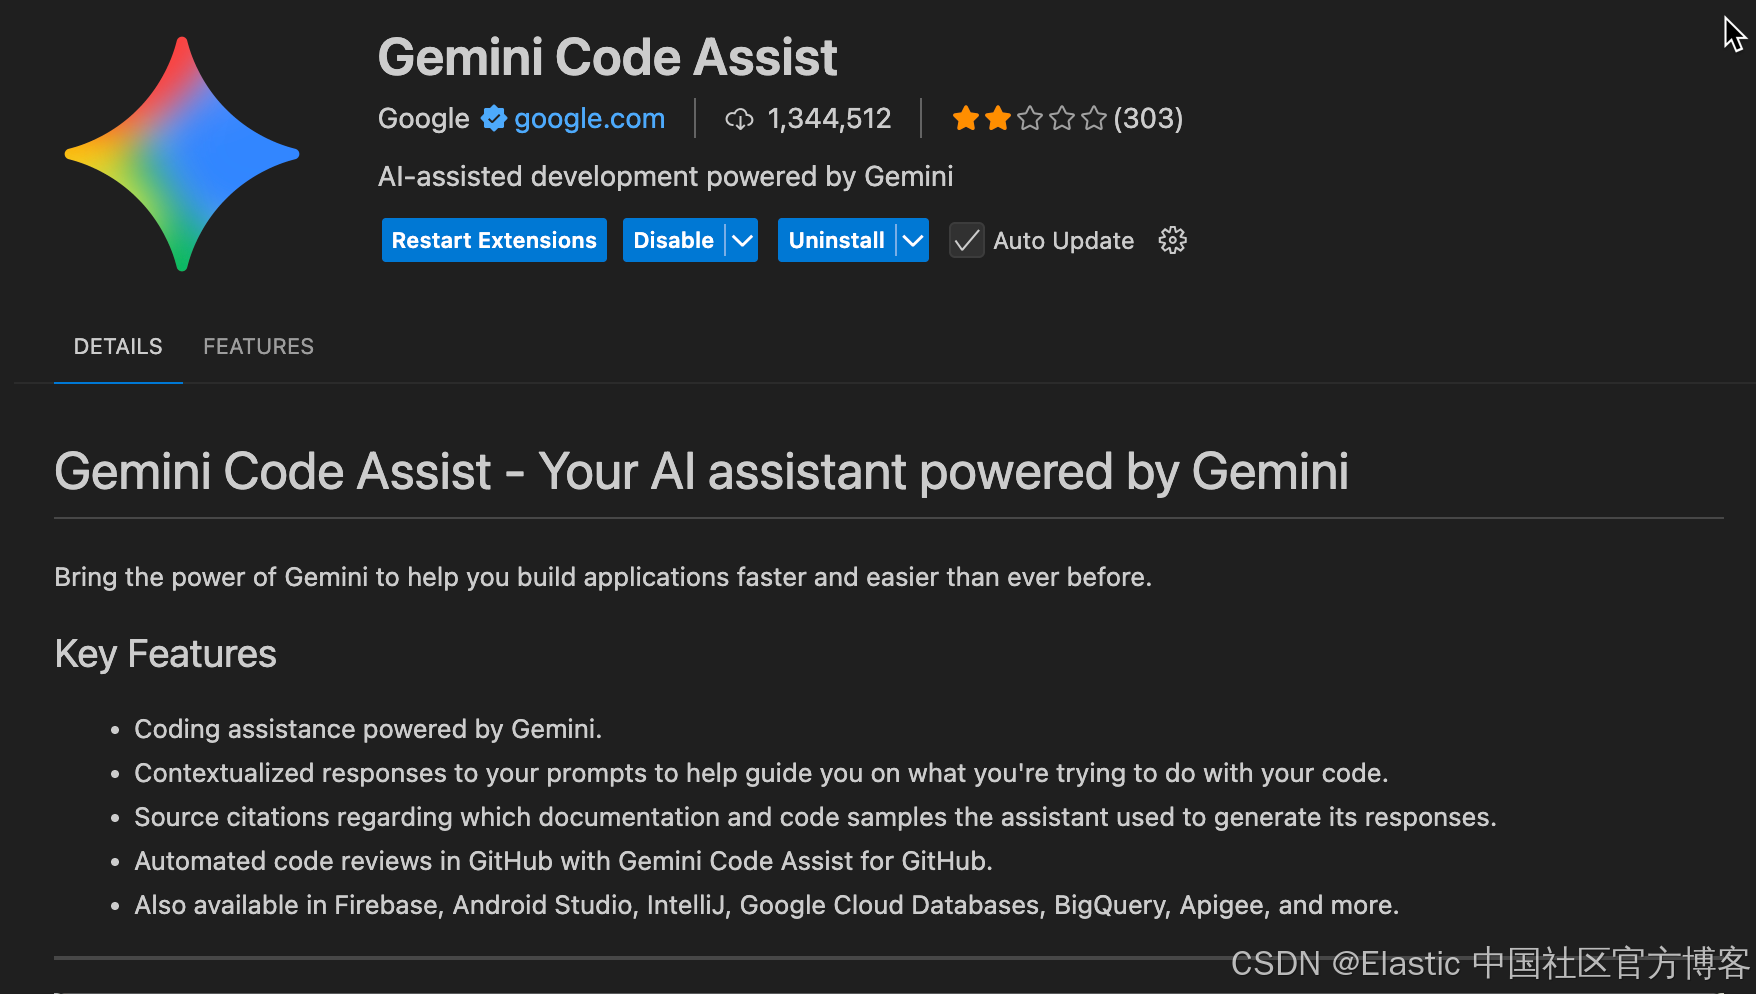This screenshot has width=1756, height=994.
Task: Expand the Uninstall dropdown arrow
Action: click(913, 240)
